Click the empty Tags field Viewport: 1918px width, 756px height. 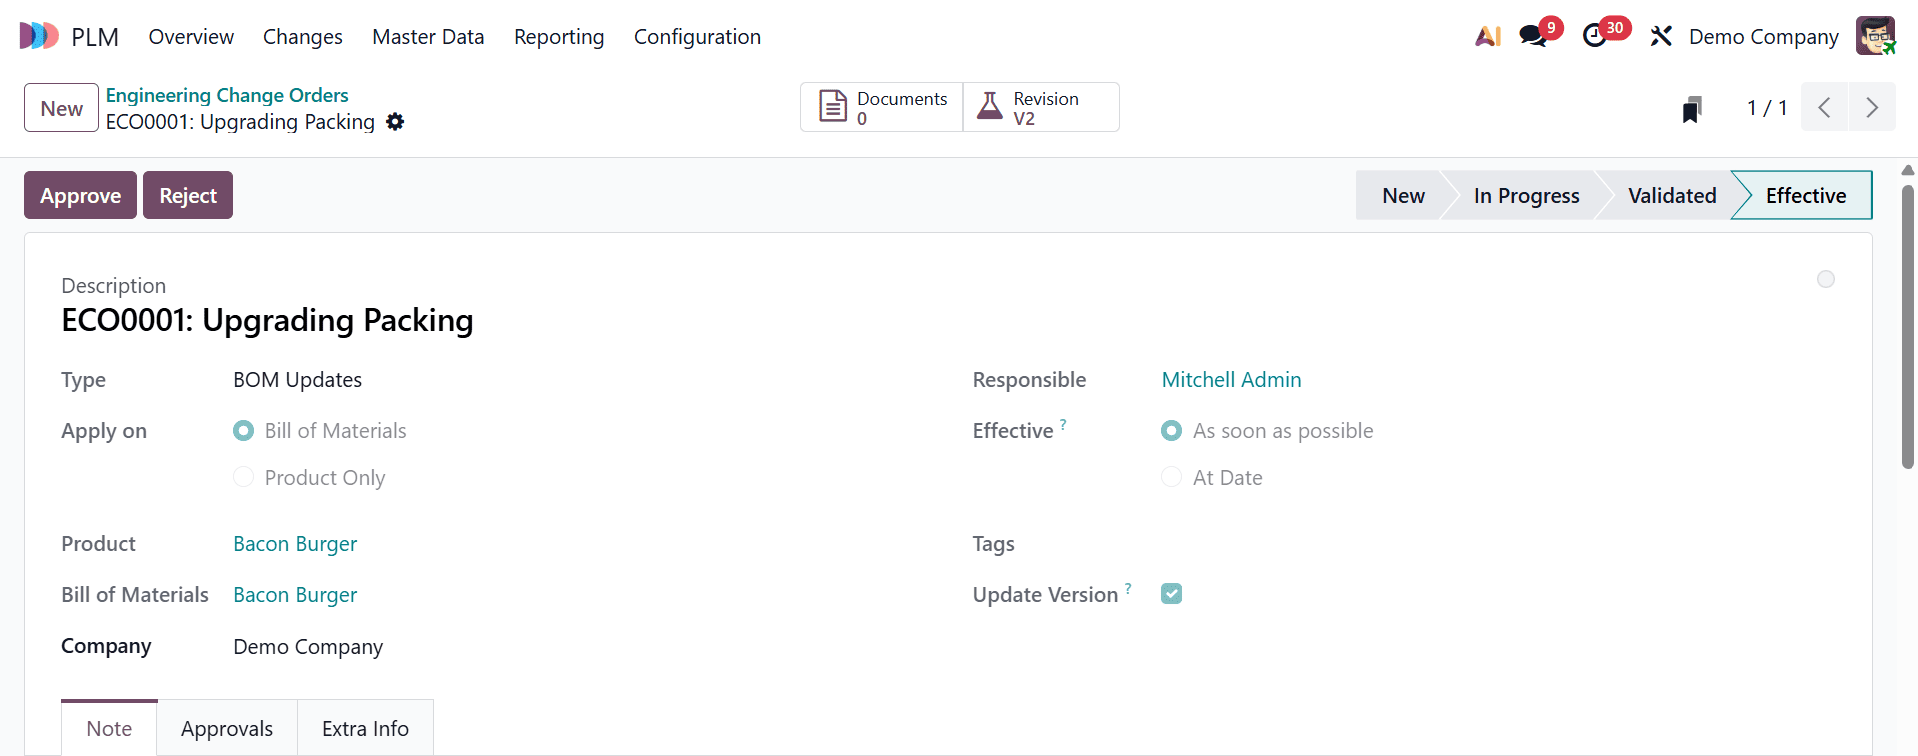[1497, 544]
